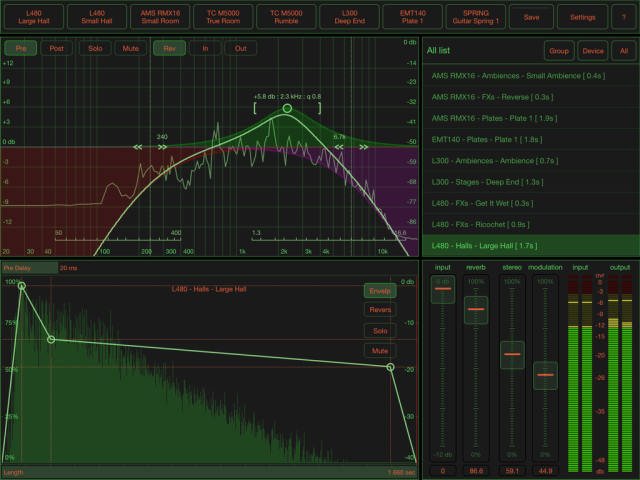Select AMS RMX16 Small Ambience impulse
Viewport: 640px width, 480px height.
click(x=530, y=76)
